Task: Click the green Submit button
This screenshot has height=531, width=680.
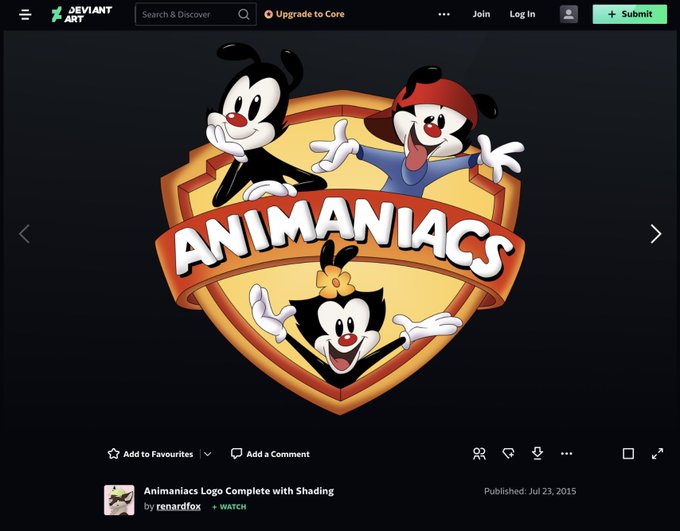Action: pos(630,14)
